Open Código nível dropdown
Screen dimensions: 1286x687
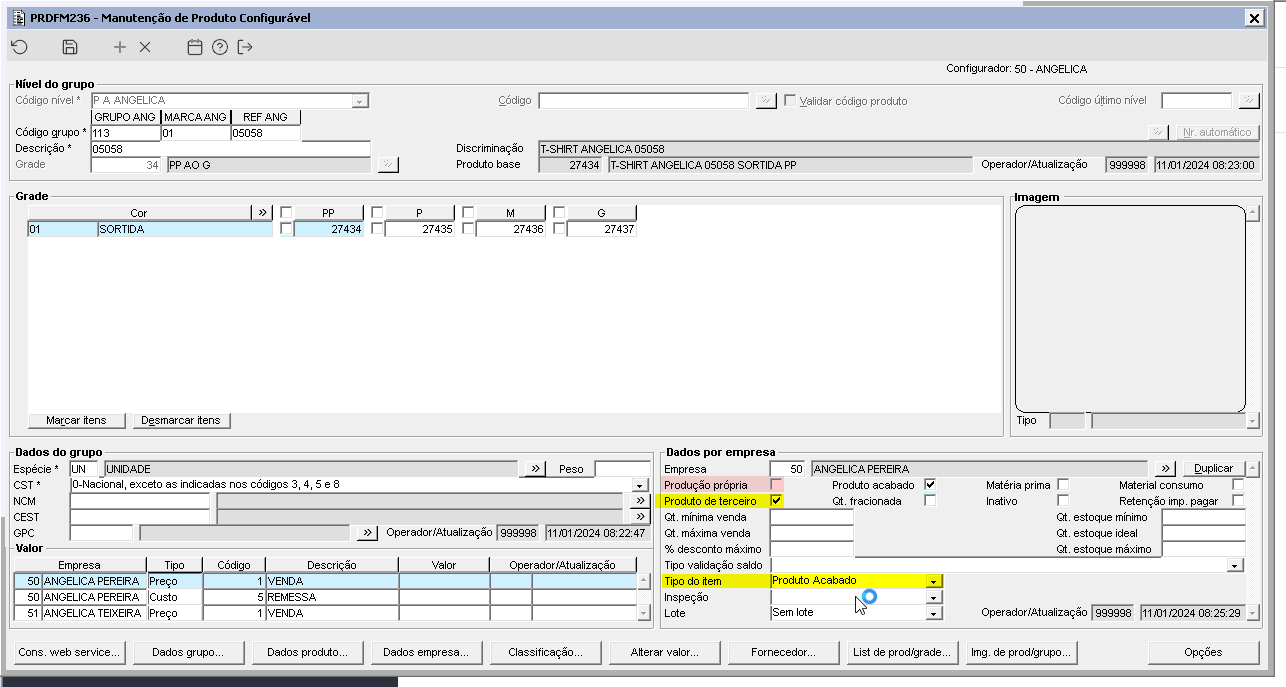pyautogui.click(x=360, y=101)
